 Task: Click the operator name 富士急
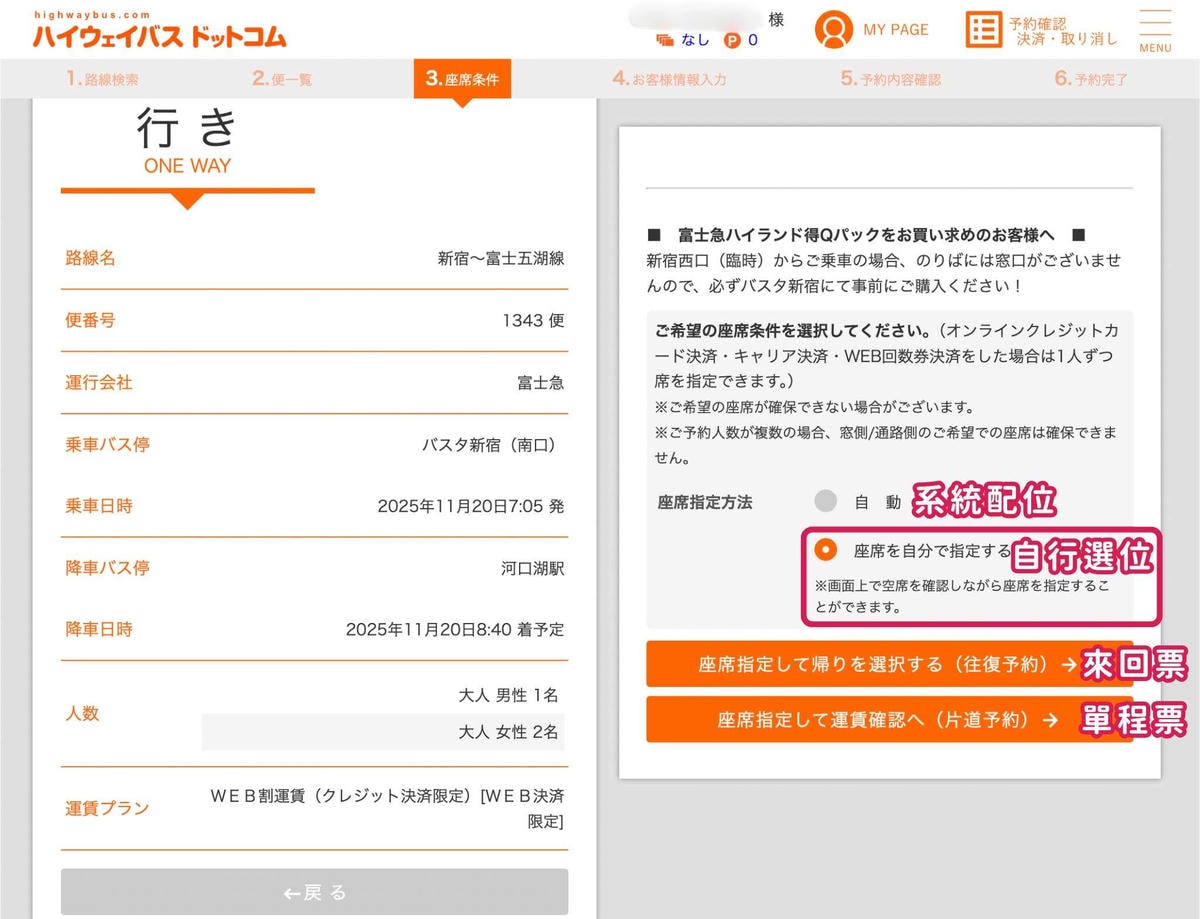[540, 382]
